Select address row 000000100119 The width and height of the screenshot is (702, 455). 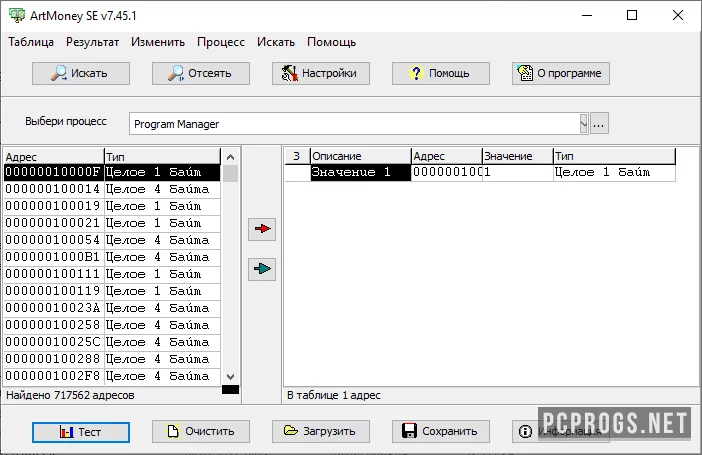pos(112,292)
